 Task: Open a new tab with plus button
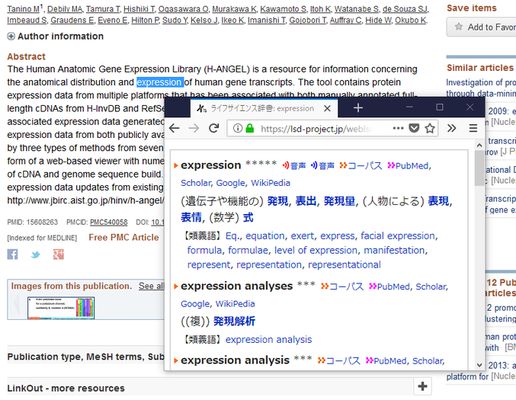[358, 108]
